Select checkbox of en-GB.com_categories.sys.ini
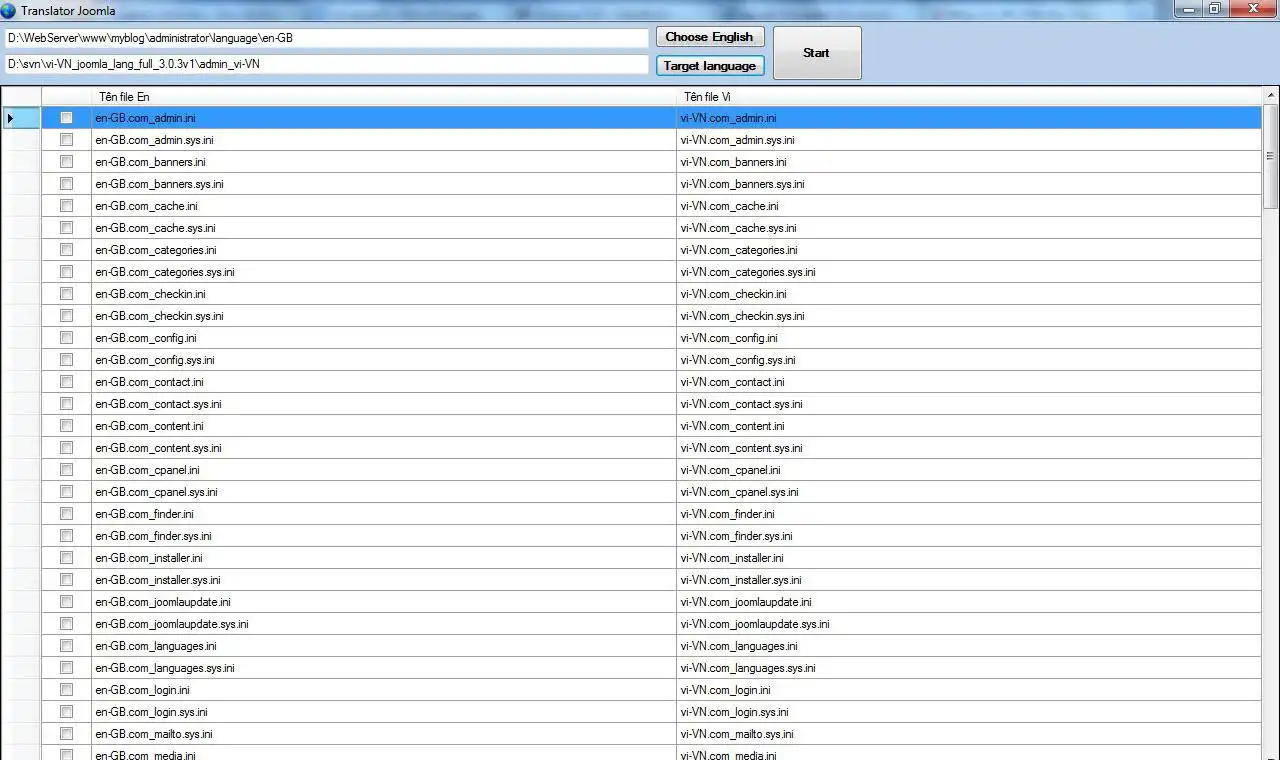The width and height of the screenshot is (1280, 760). click(67, 272)
